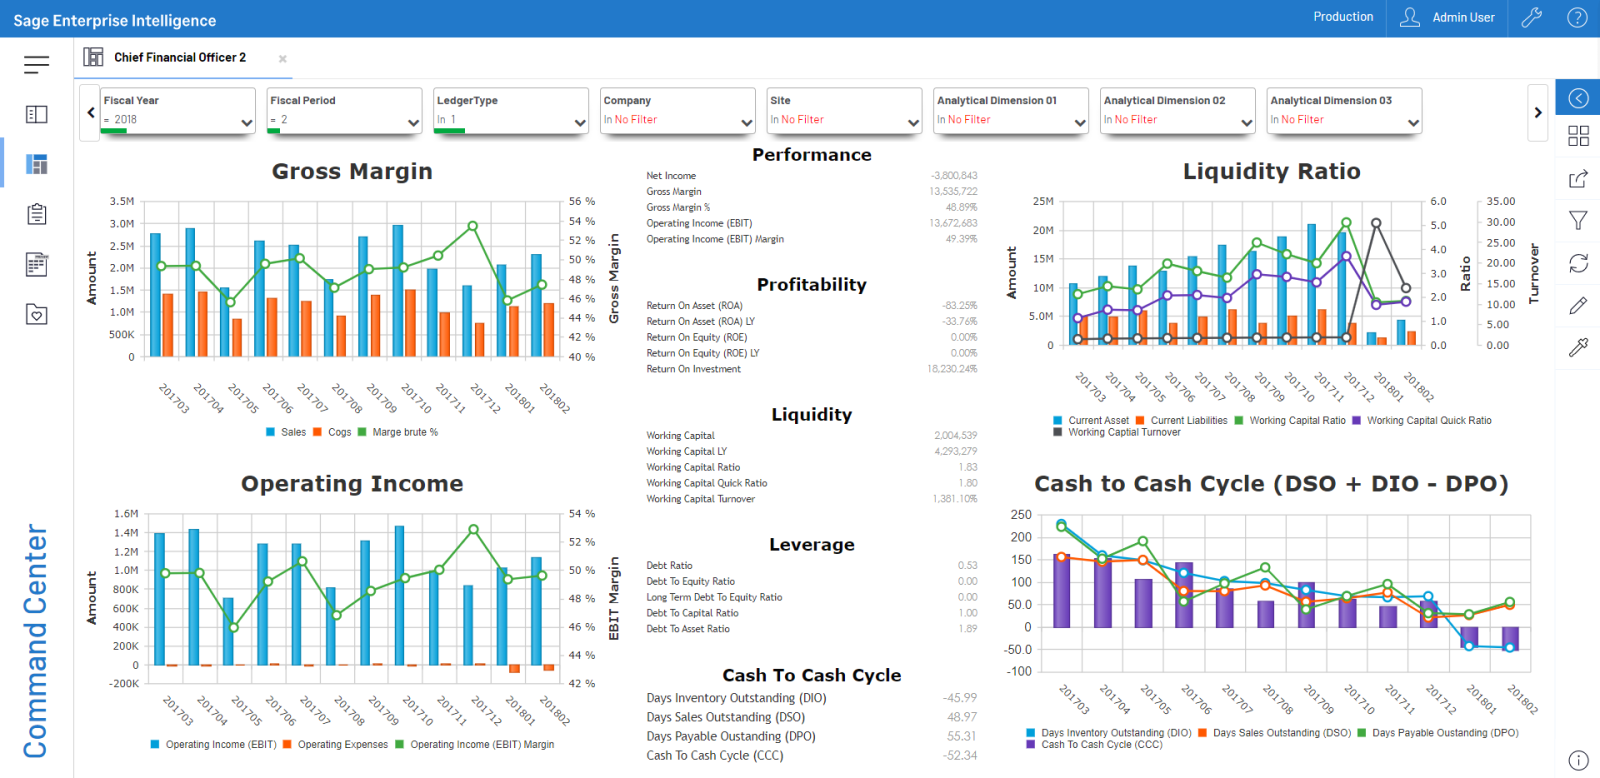Toggle Sales series in Gross Margin legend
Image resolution: width=1600 pixels, height=778 pixels.
(286, 432)
